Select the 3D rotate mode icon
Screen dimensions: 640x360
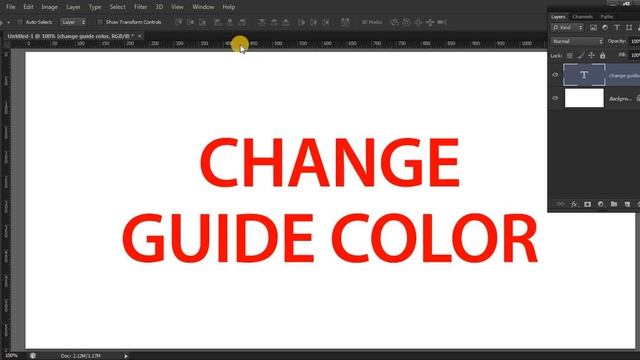(394, 22)
